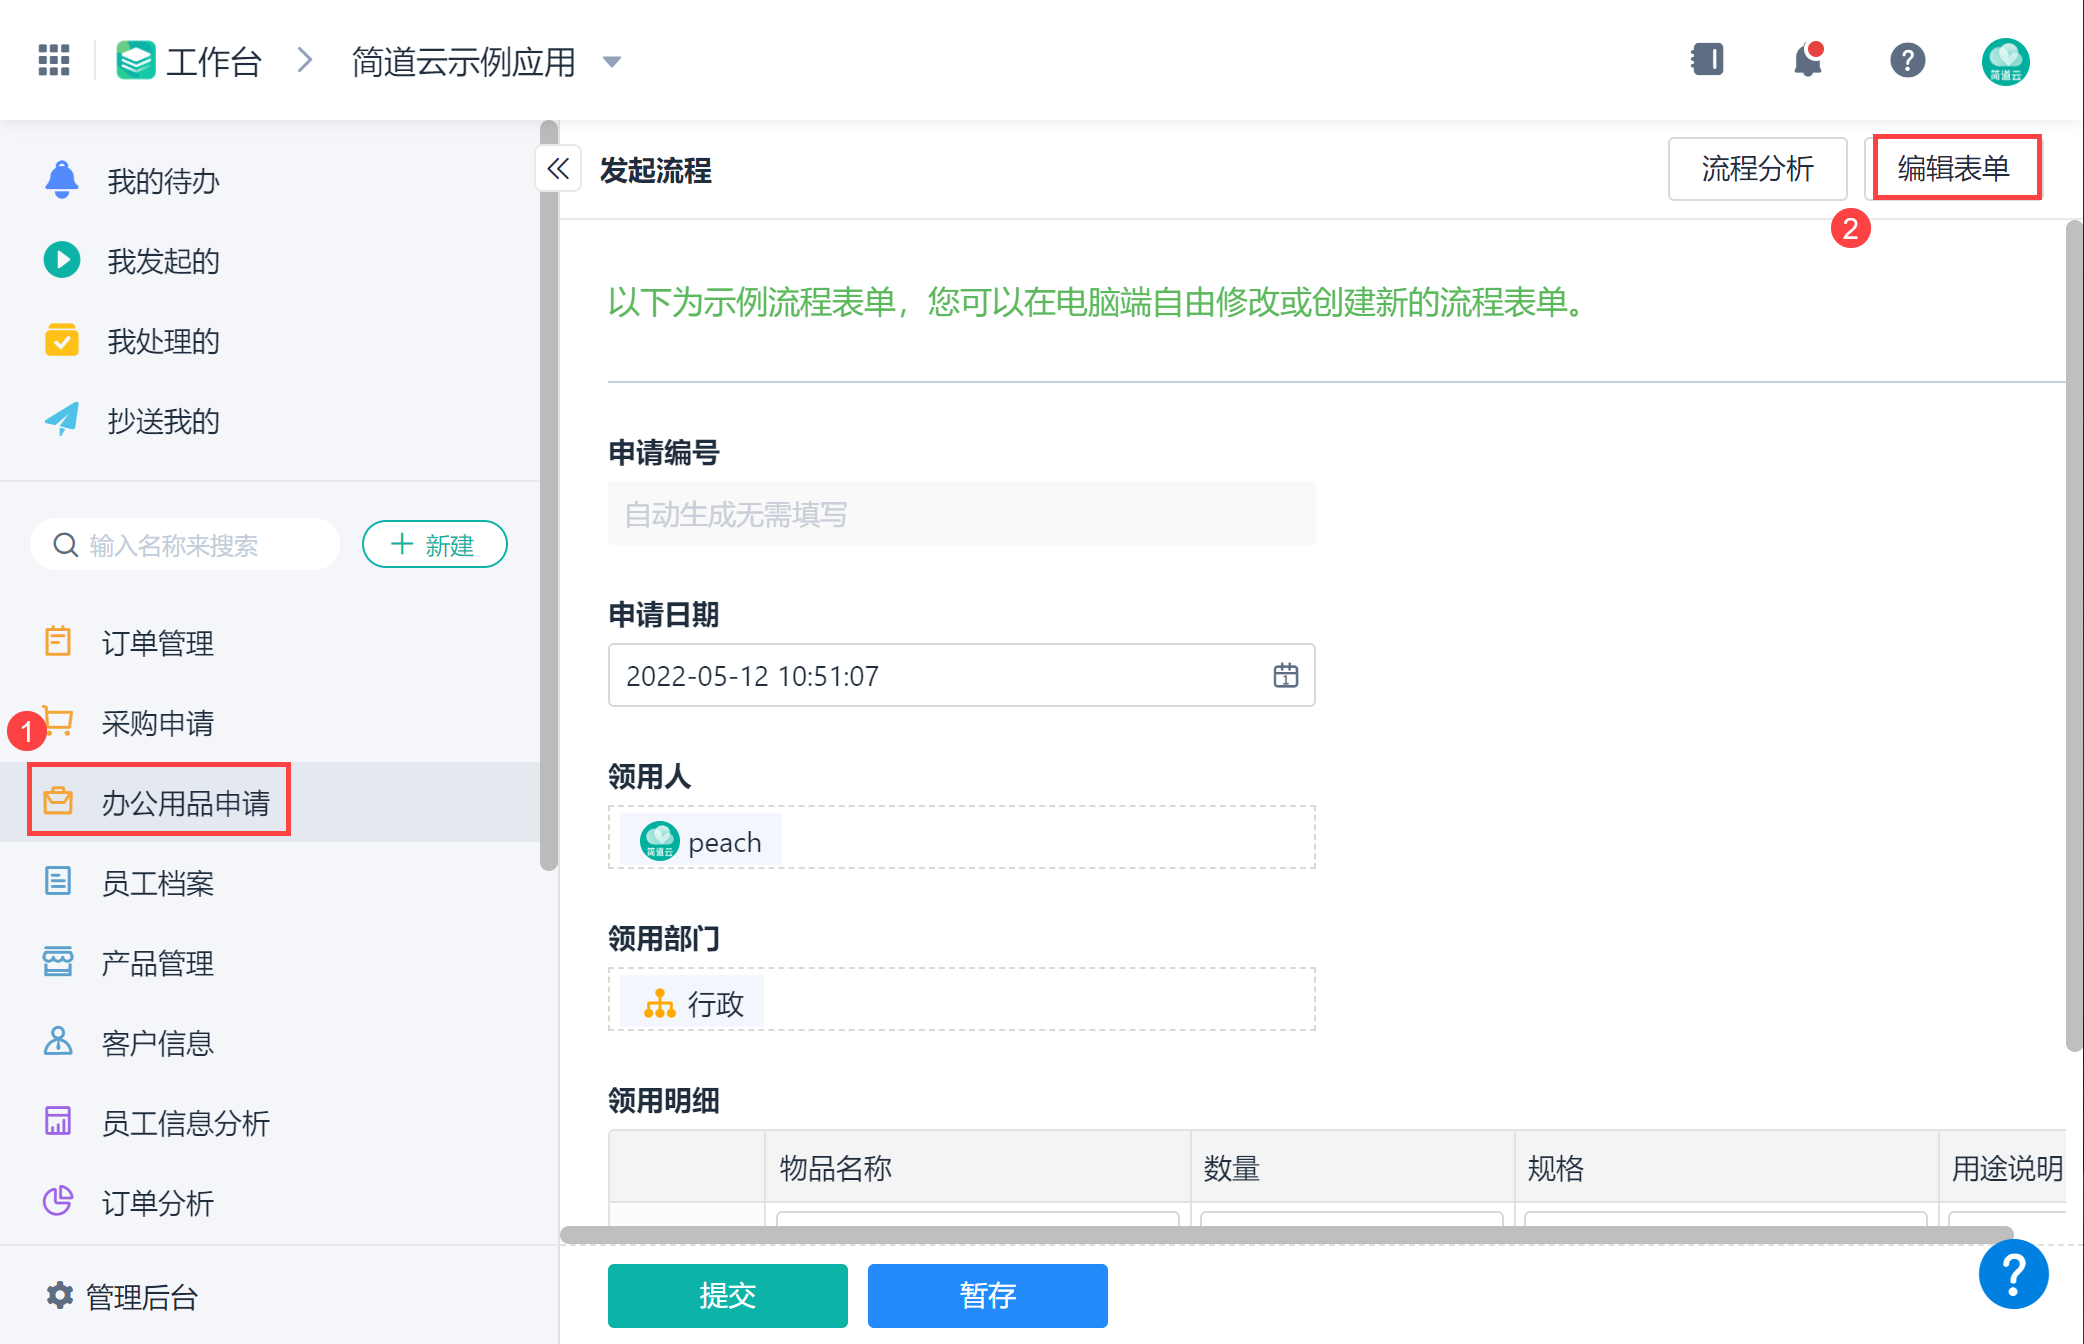The height and width of the screenshot is (1344, 2084).
Task: Open the 申请日期 date picker field
Action: click(940, 676)
